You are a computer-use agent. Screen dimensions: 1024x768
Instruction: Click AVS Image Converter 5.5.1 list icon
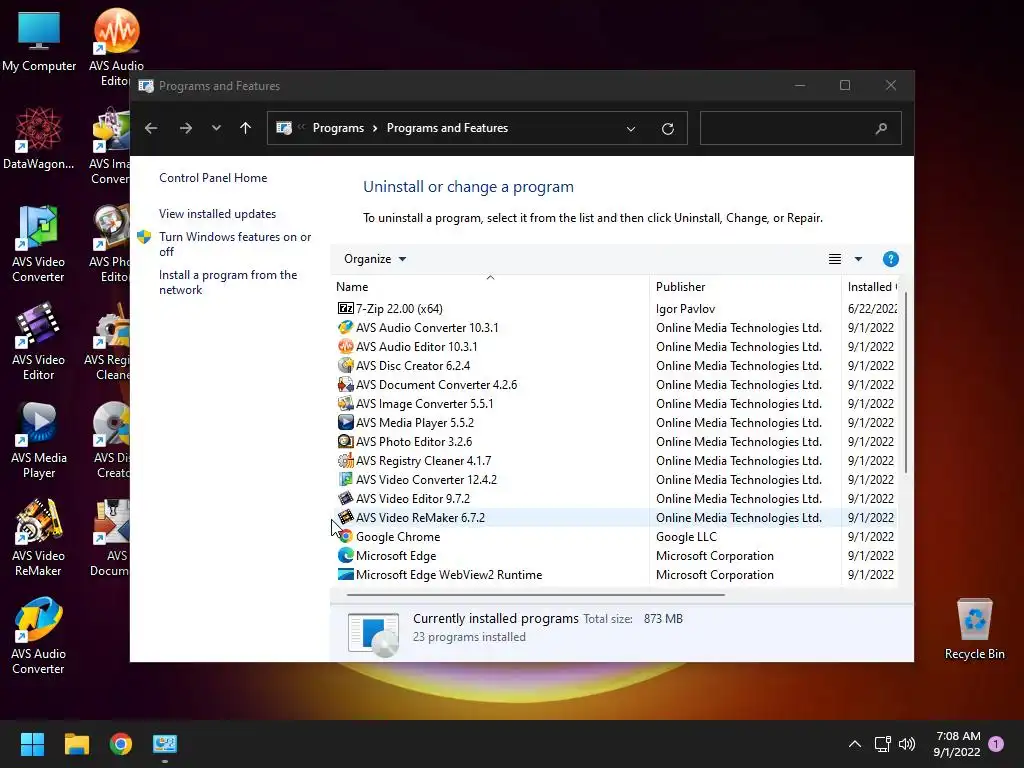point(345,403)
